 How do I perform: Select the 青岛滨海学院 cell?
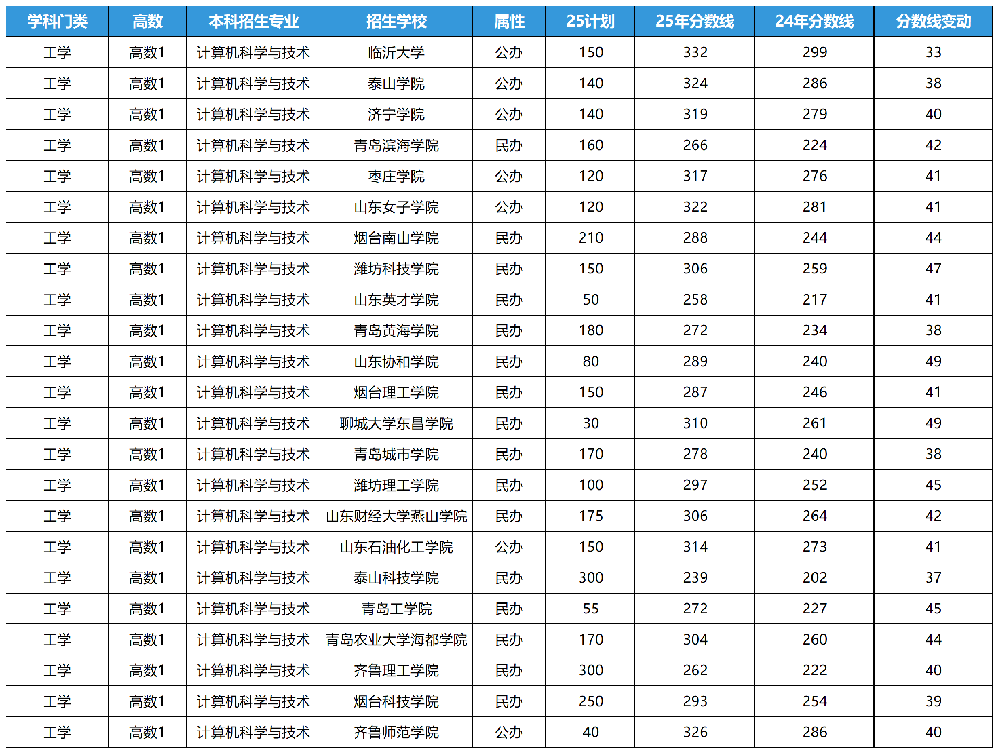(x=396, y=145)
